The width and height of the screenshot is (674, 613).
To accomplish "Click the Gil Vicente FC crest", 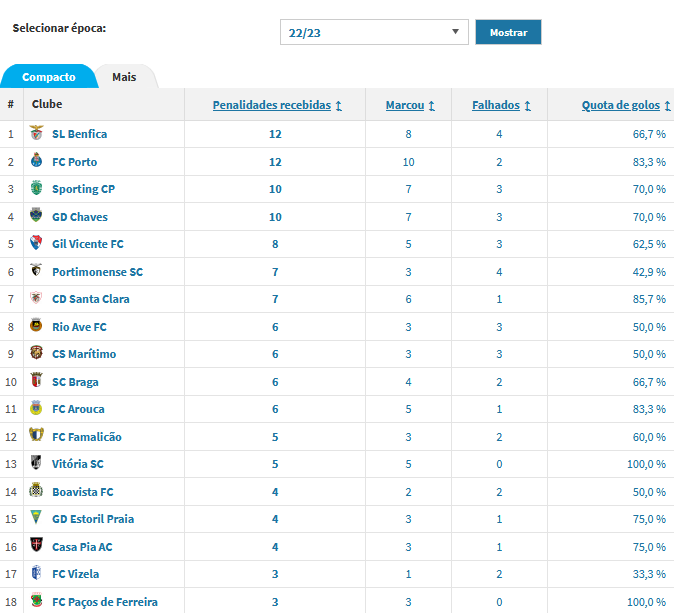I will pyautogui.click(x=36, y=242).
